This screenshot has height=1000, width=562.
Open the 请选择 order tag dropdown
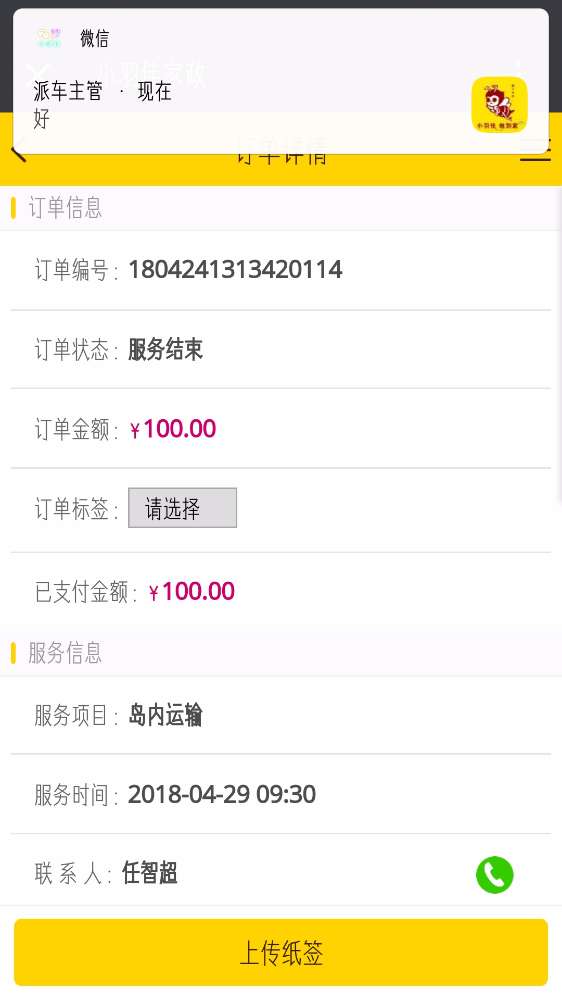click(182, 508)
